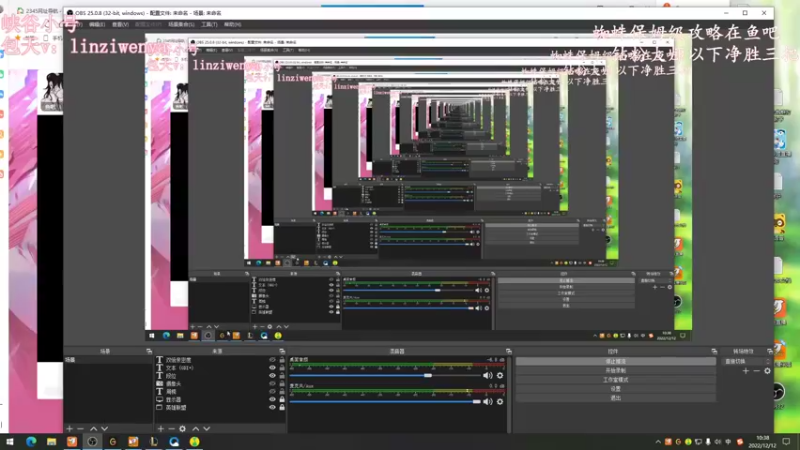The width and height of the screenshot is (800, 450).
Task: Expand hidden tray icons with the Windows taskbar chevron
Action: [658, 442]
